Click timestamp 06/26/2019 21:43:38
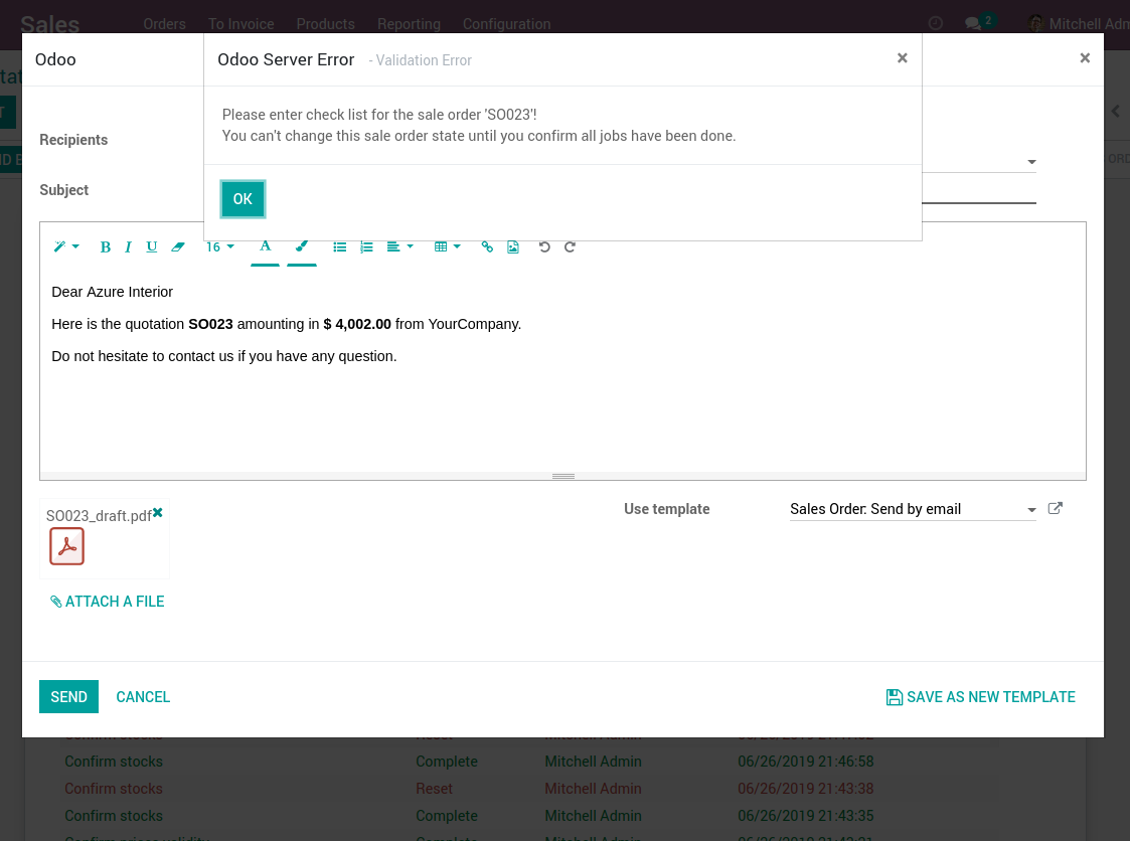 click(x=805, y=788)
